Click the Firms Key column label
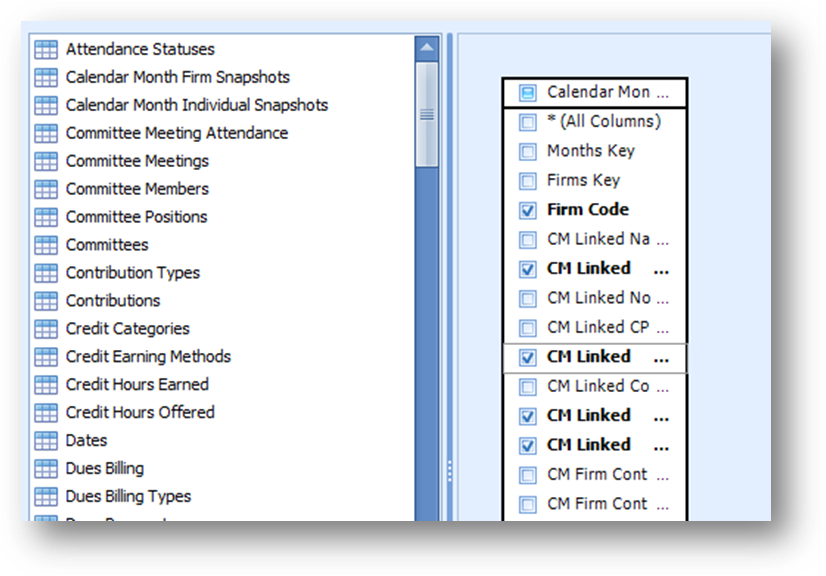Screen dimensions: 826x576 coord(584,181)
